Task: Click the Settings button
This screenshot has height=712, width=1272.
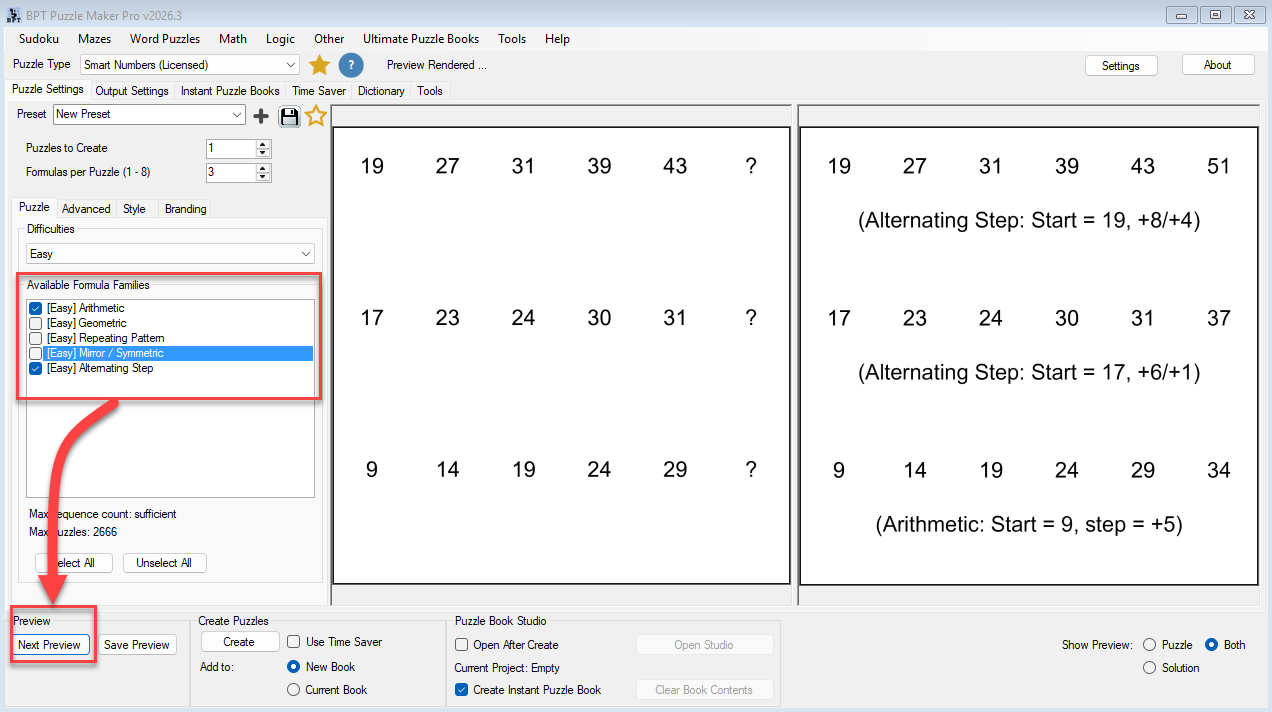Action: (1121, 65)
